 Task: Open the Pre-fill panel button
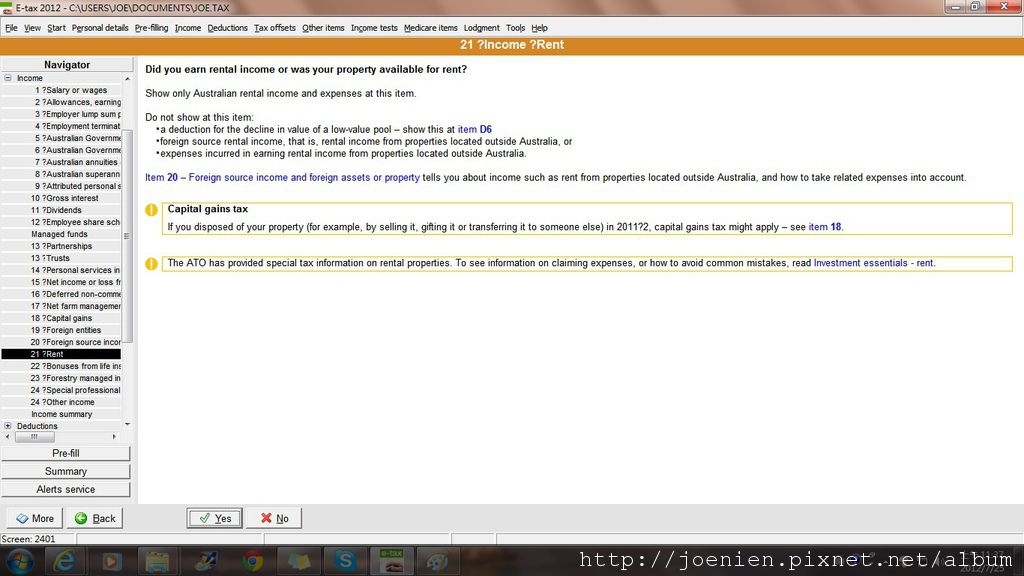tap(65, 453)
